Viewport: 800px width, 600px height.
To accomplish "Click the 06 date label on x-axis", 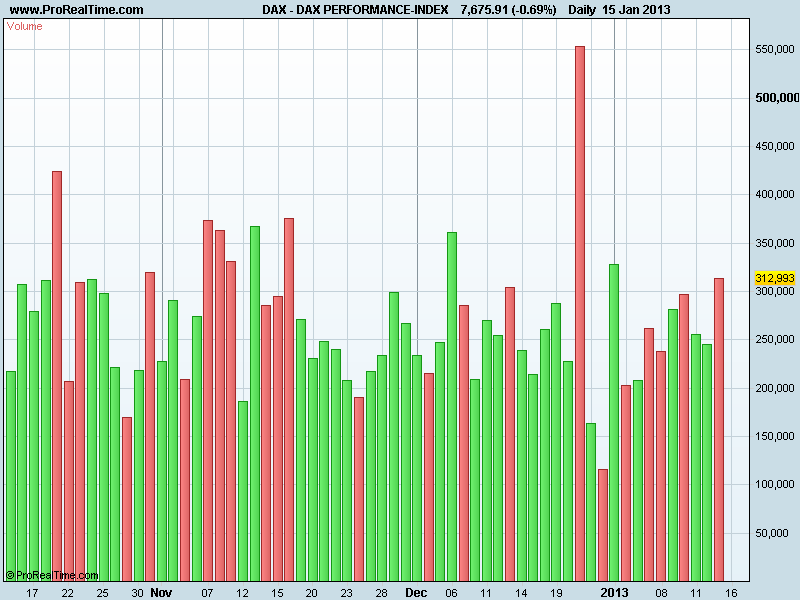I will pos(452,593).
